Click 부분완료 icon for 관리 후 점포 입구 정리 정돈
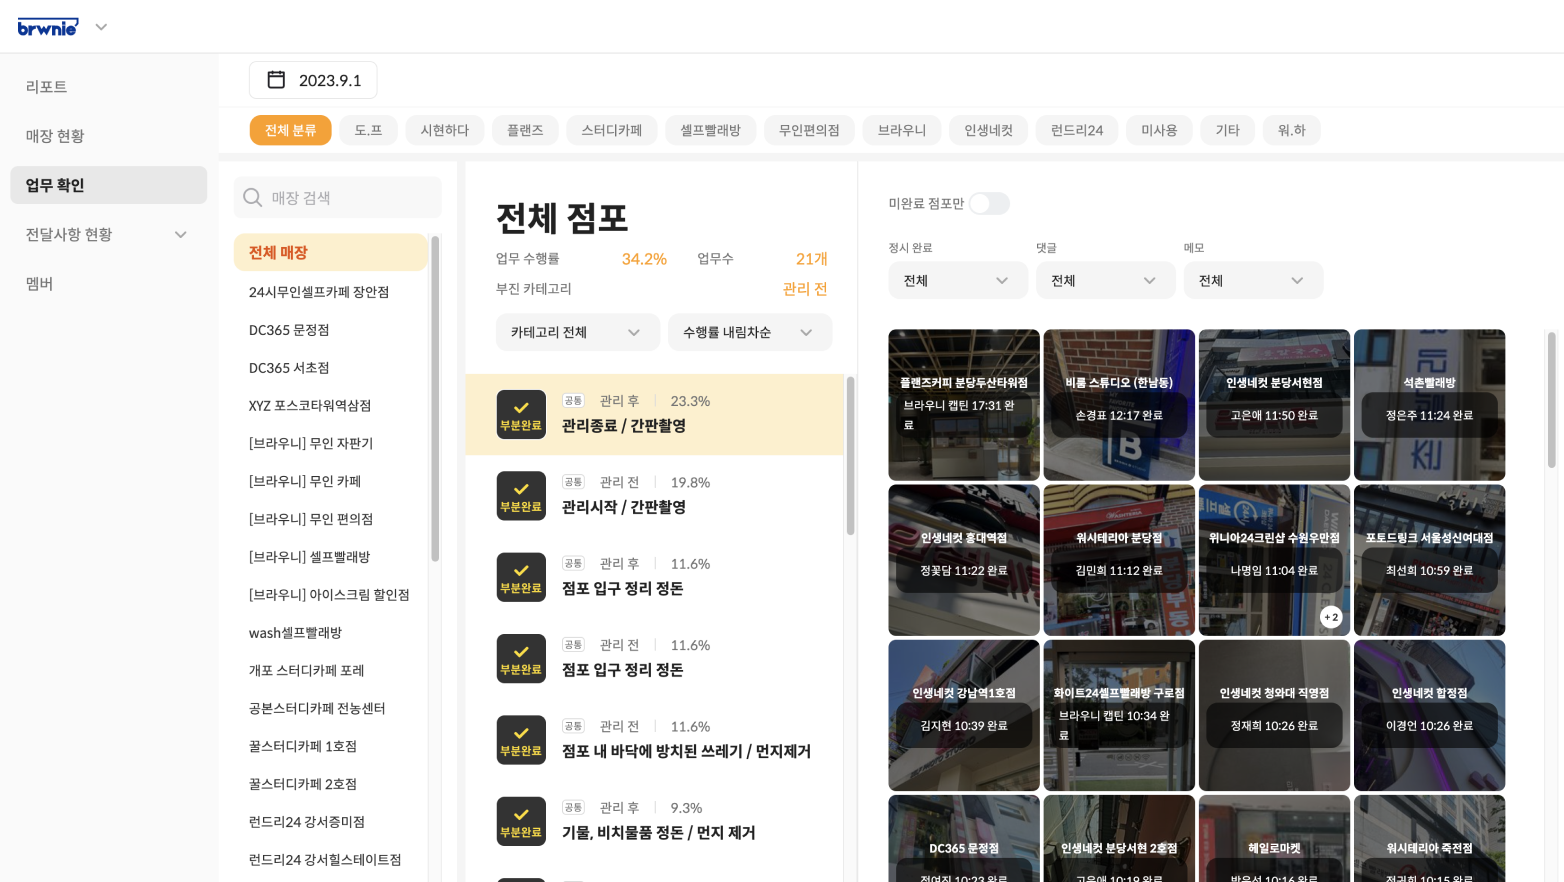This screenshot has width=1564, height=882. 521,577
